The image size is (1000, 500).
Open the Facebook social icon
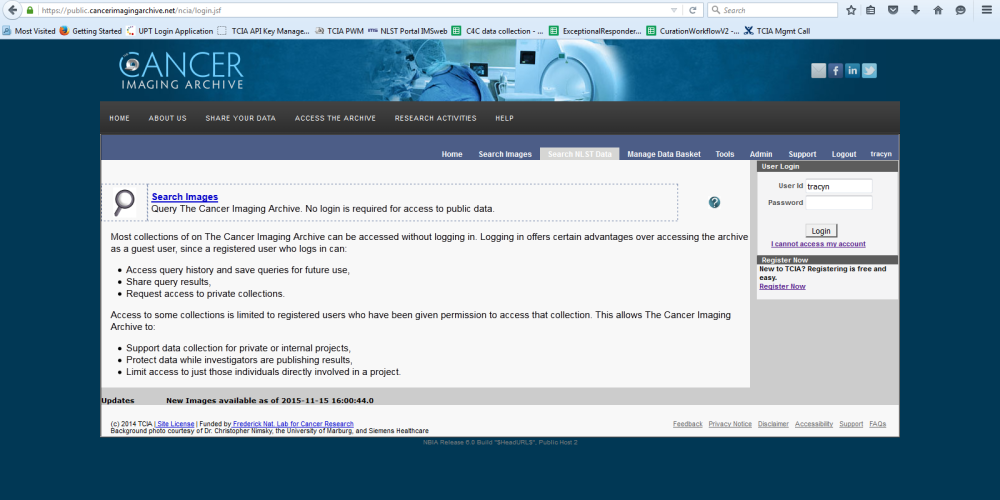pyautogui.click(x=835, y=71)
